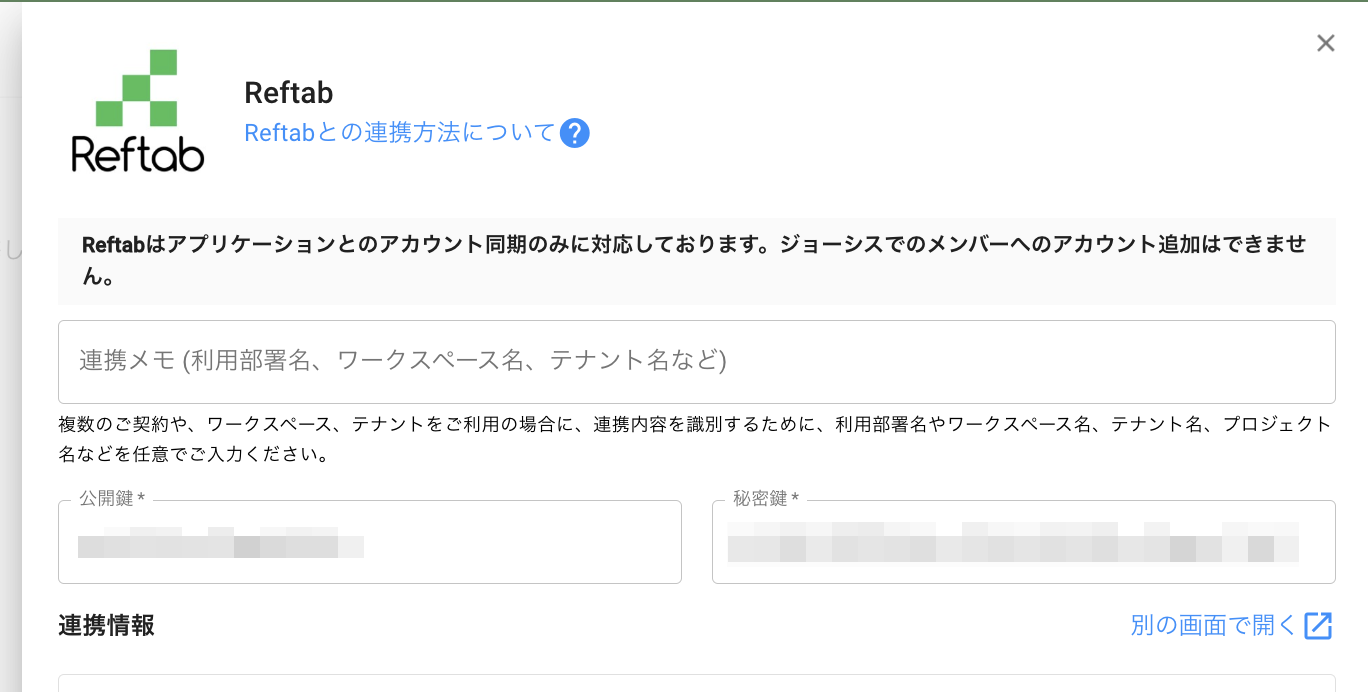Click the bold Reftab word in notice
Image resolution: width=1368 pixels, height=692 pixels.
pos(114,245)
